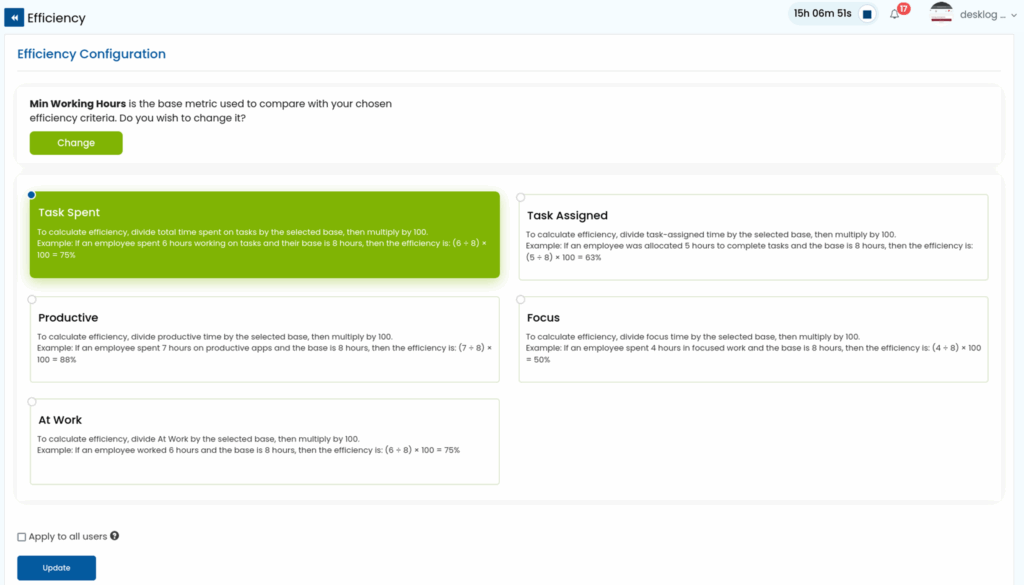Select the At Work radio button
This screenshot has width=1024, height=585.
tap(32, 402)
